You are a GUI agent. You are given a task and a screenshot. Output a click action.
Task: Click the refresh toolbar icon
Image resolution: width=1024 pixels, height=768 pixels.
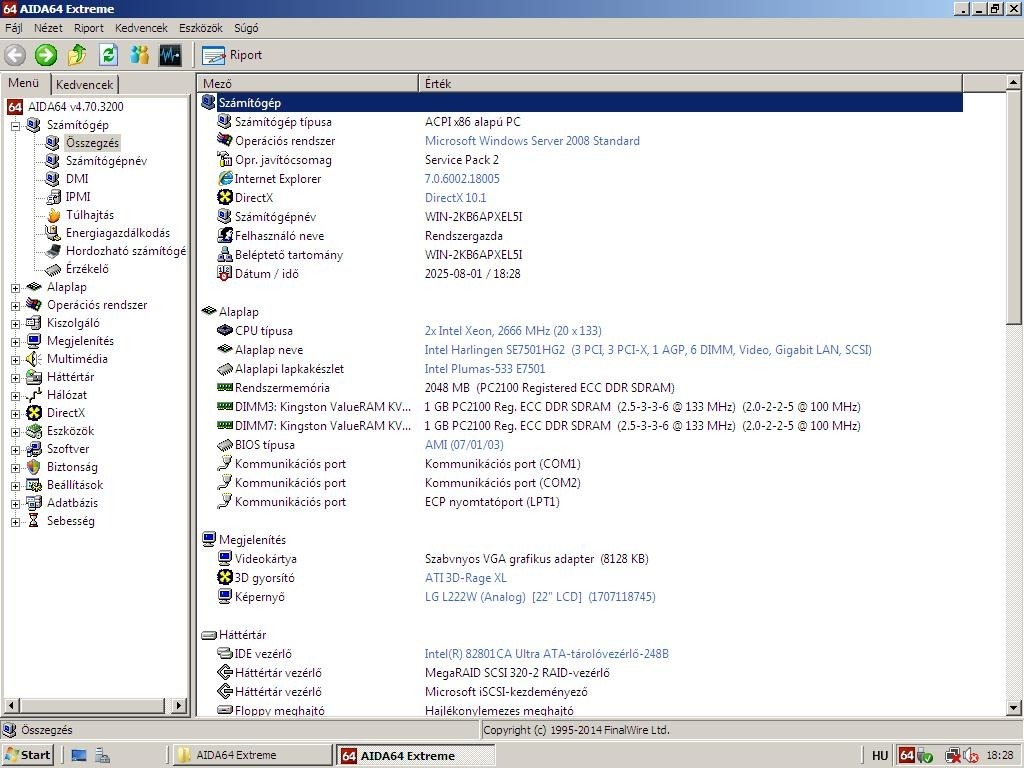click(x=108, y=55)
